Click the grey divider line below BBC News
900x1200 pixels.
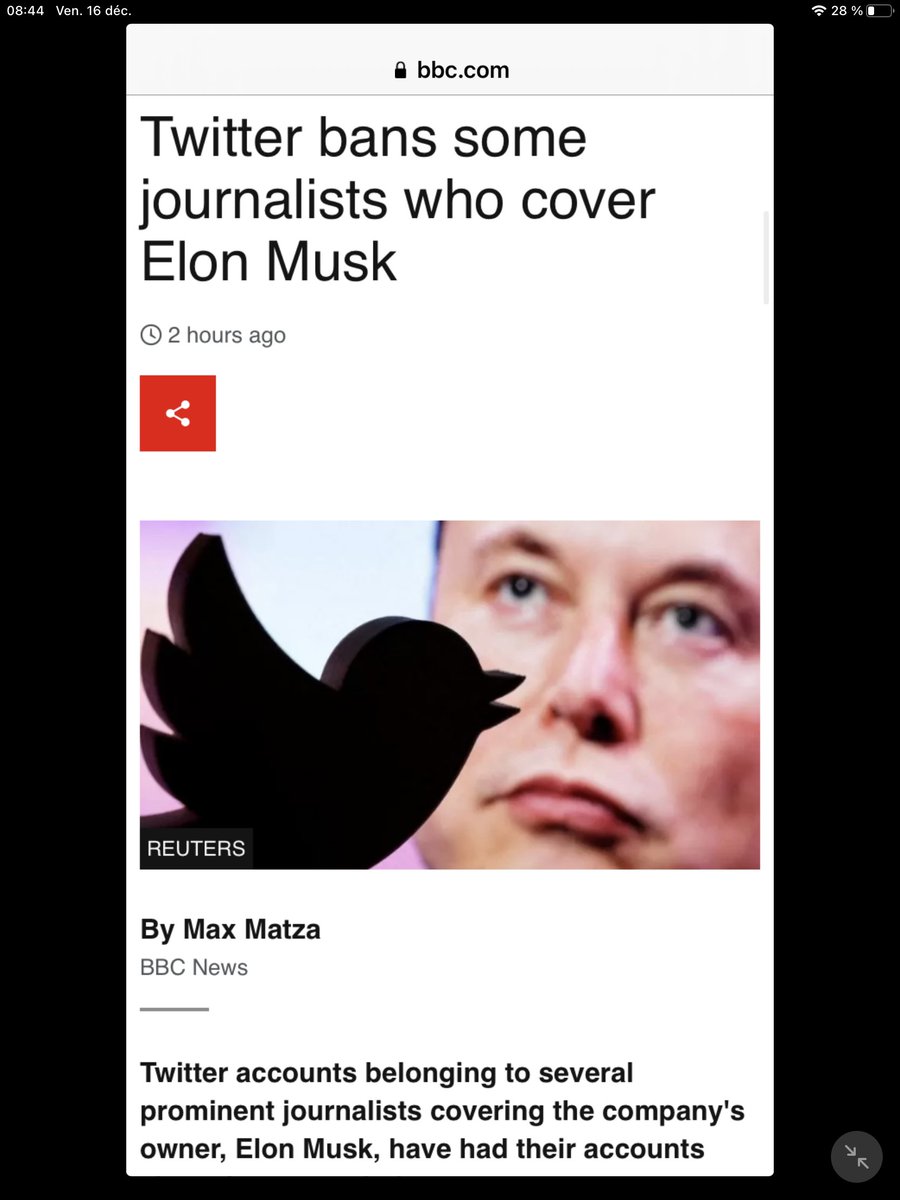[174, 1009]
